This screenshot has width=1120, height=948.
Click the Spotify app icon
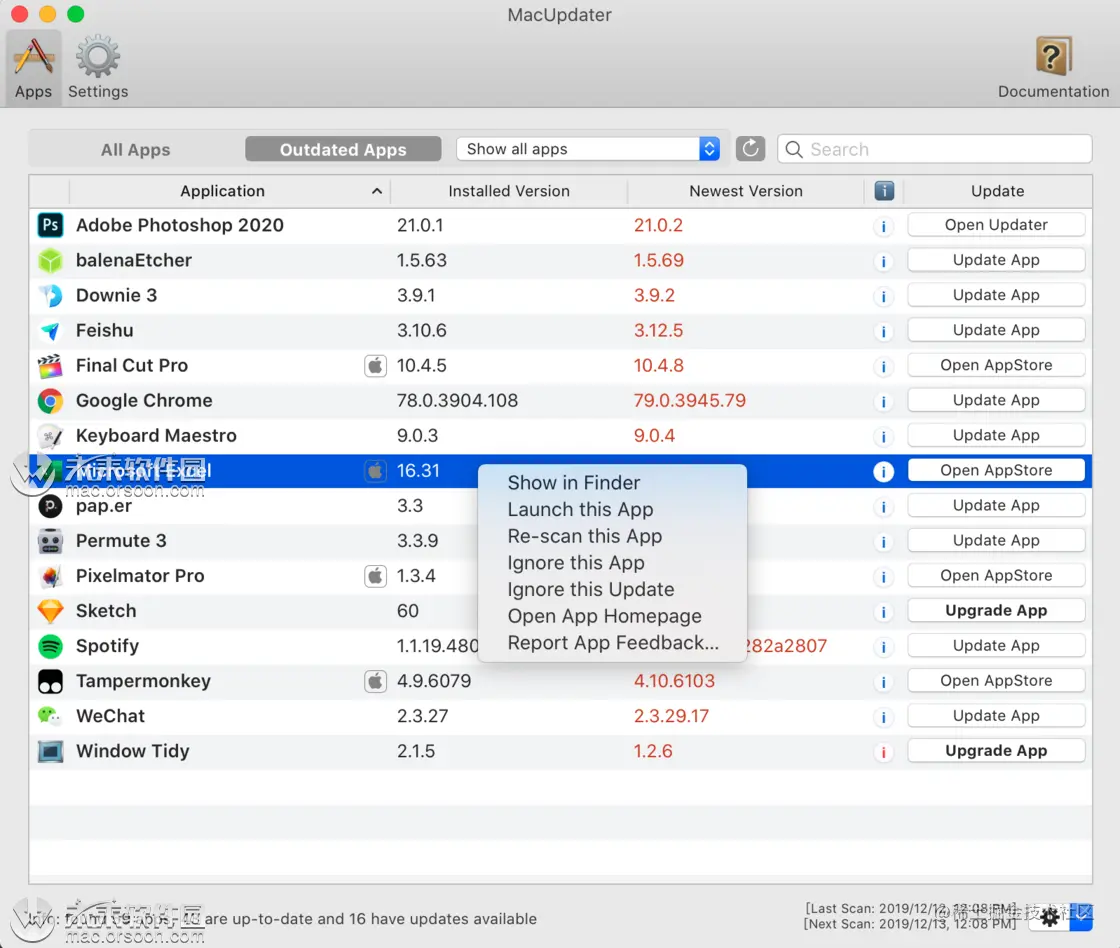click(x=50, y=646)
